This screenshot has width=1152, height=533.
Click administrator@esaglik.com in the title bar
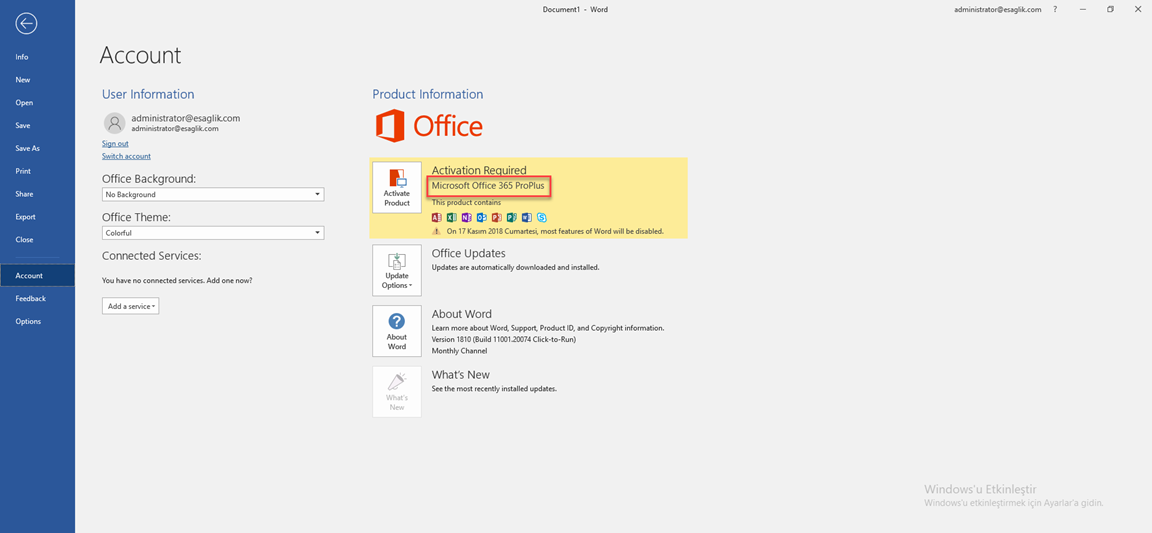pos(998,10)
